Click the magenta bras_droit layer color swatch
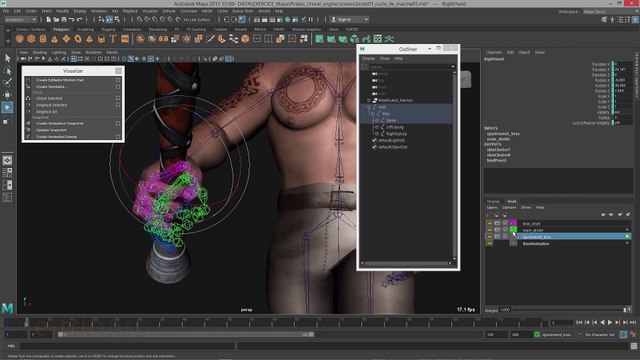 click(513, 223)
